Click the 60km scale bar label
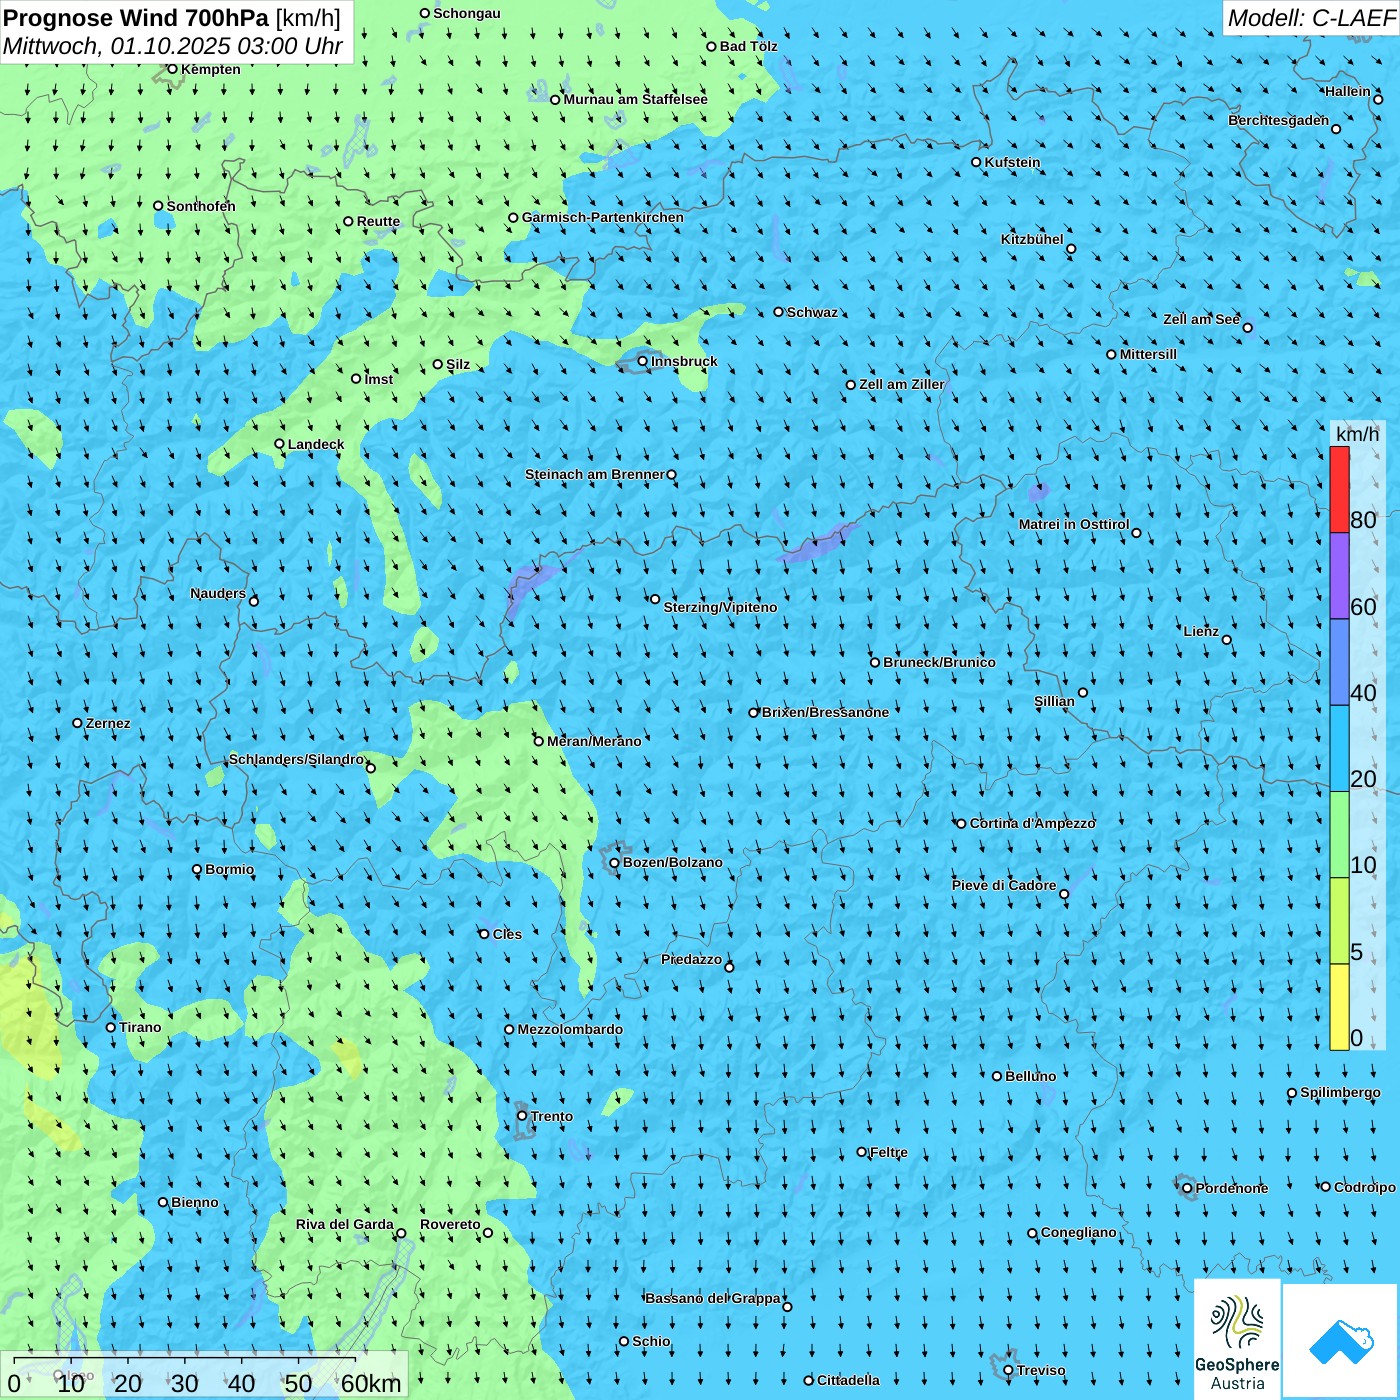This screenshot has height=1400, width=1400. coord(371,1383)
